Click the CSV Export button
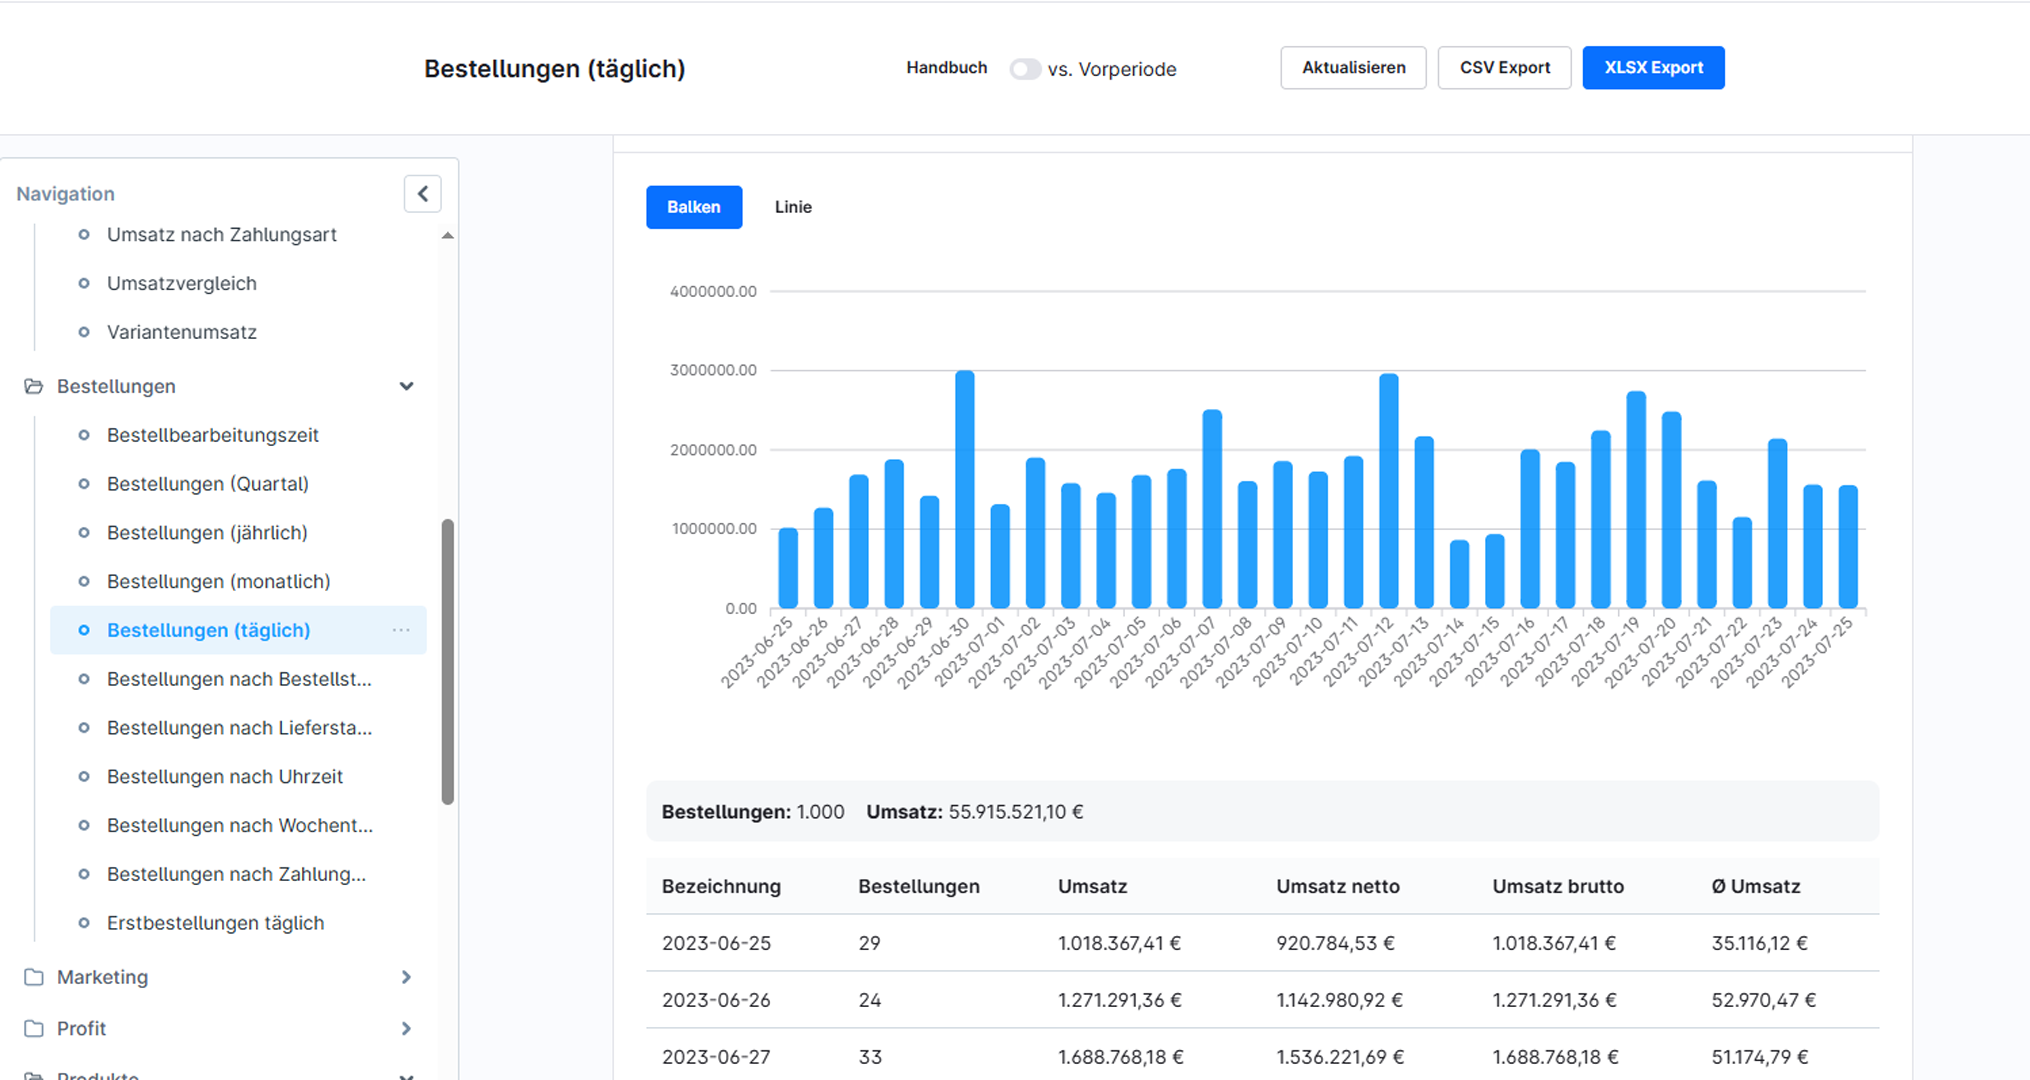Screen dimensions: 2030x1080 click(1504, 68)
